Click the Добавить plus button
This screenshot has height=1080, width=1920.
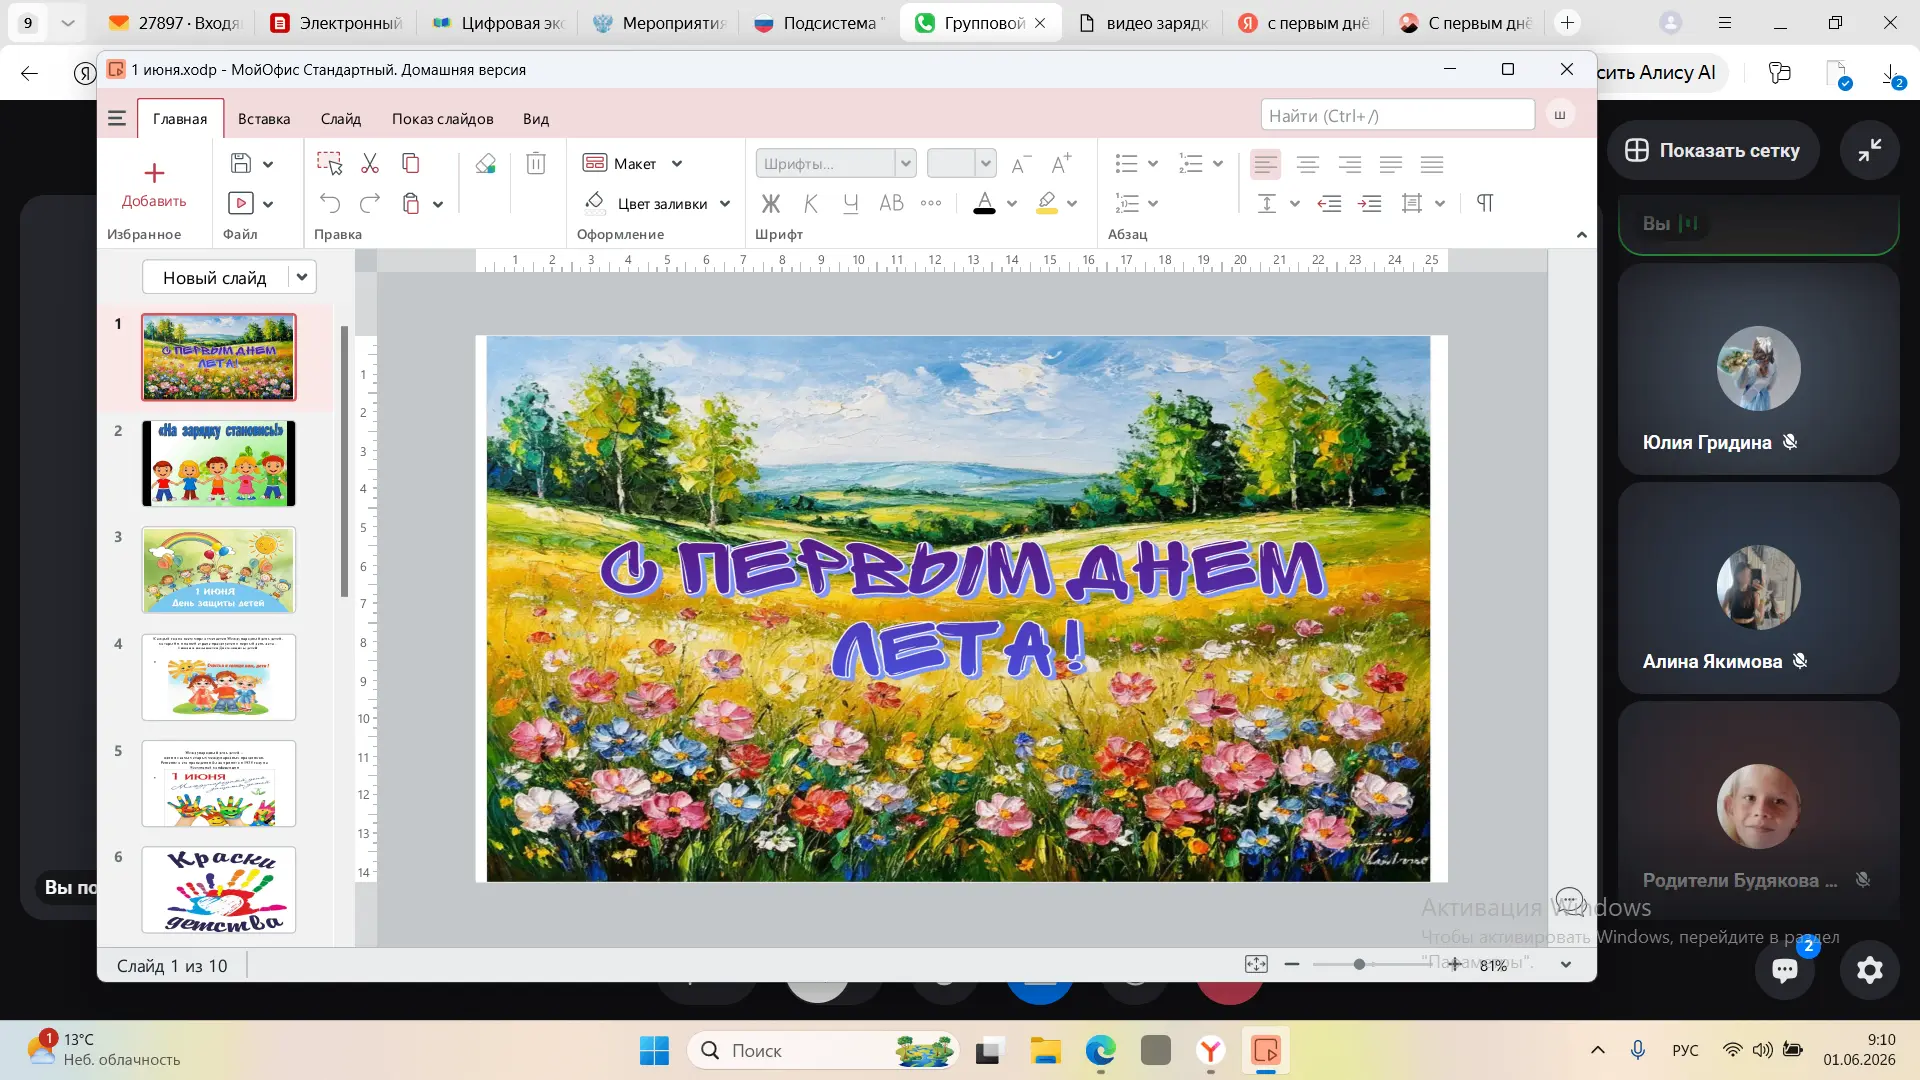[154, 185]
